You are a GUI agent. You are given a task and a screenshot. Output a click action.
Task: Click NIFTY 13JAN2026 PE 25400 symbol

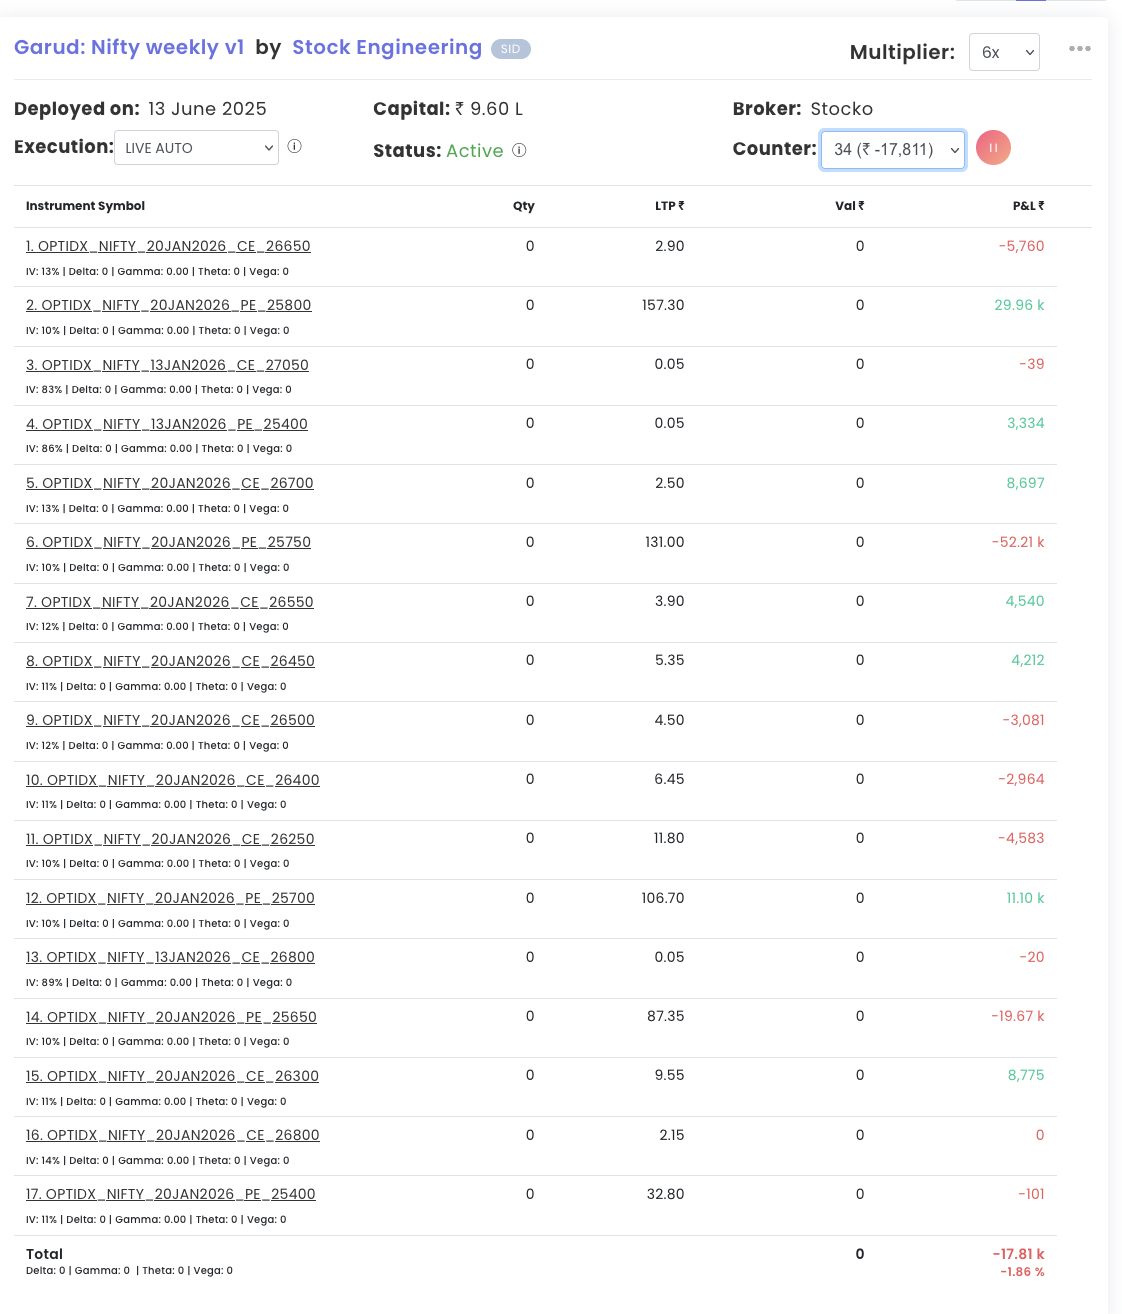click(x=166, y=424)
